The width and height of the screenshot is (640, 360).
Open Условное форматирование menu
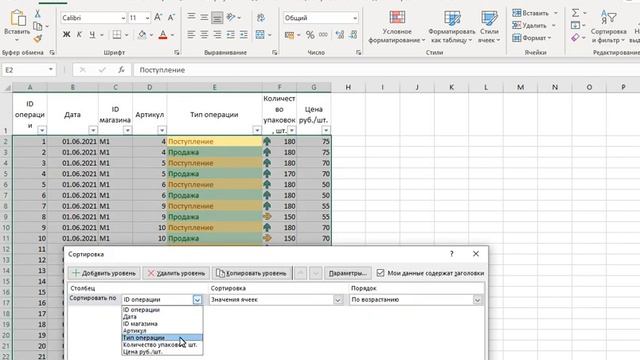[x=397, y=27]
